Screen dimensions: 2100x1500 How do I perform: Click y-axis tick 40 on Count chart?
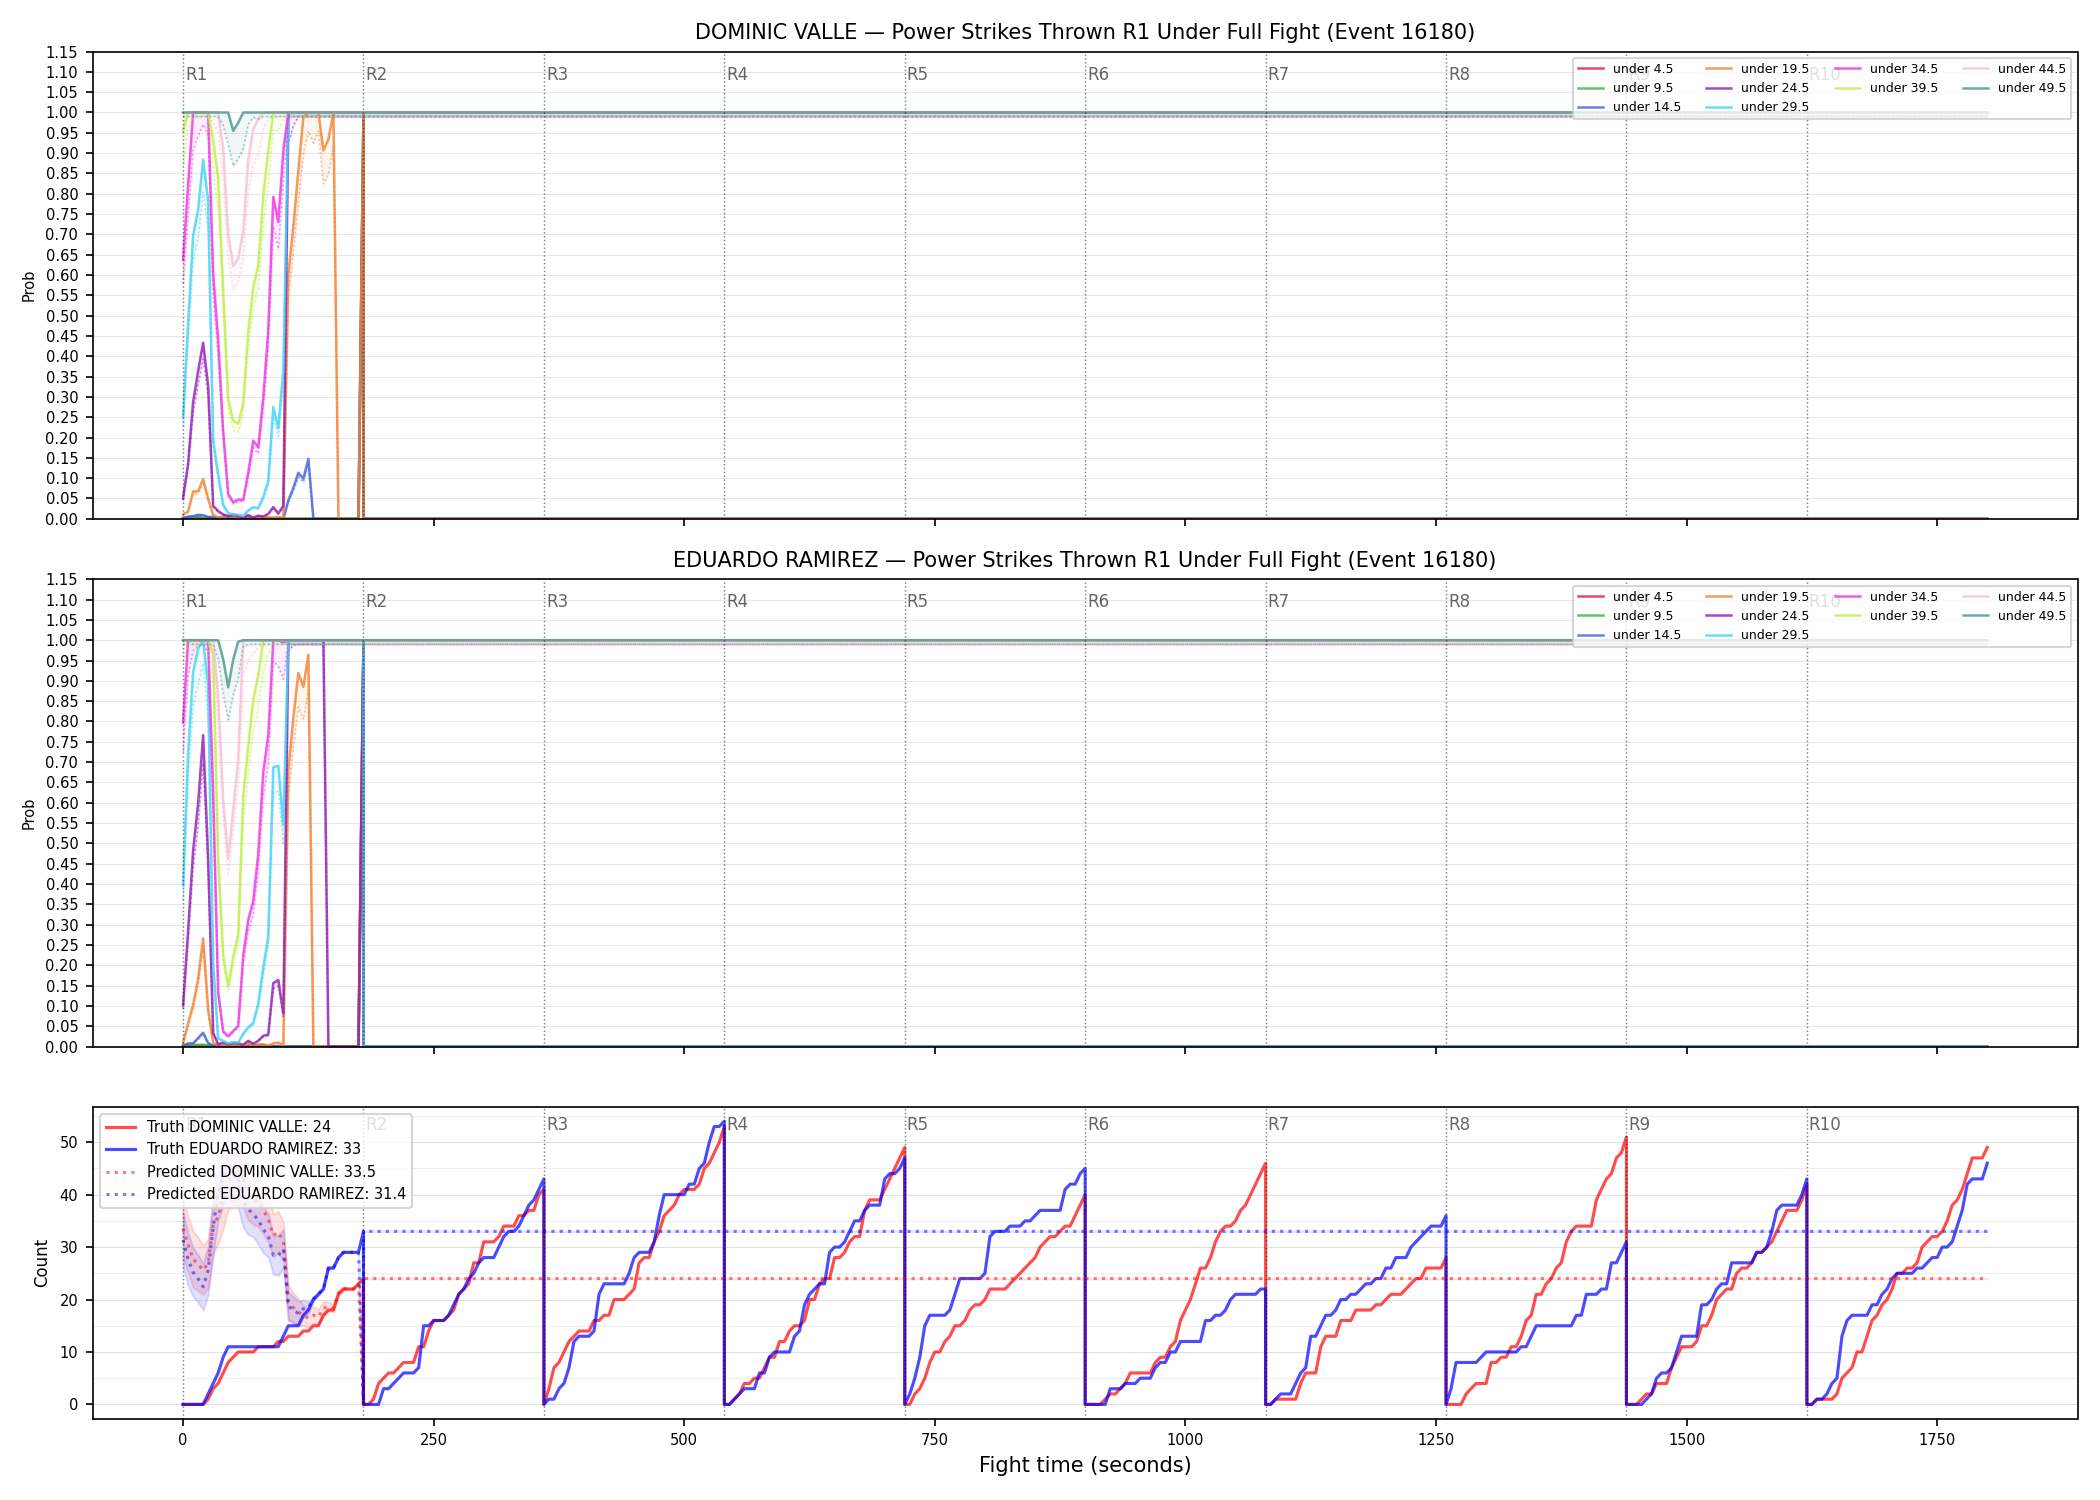(69, 1195)
